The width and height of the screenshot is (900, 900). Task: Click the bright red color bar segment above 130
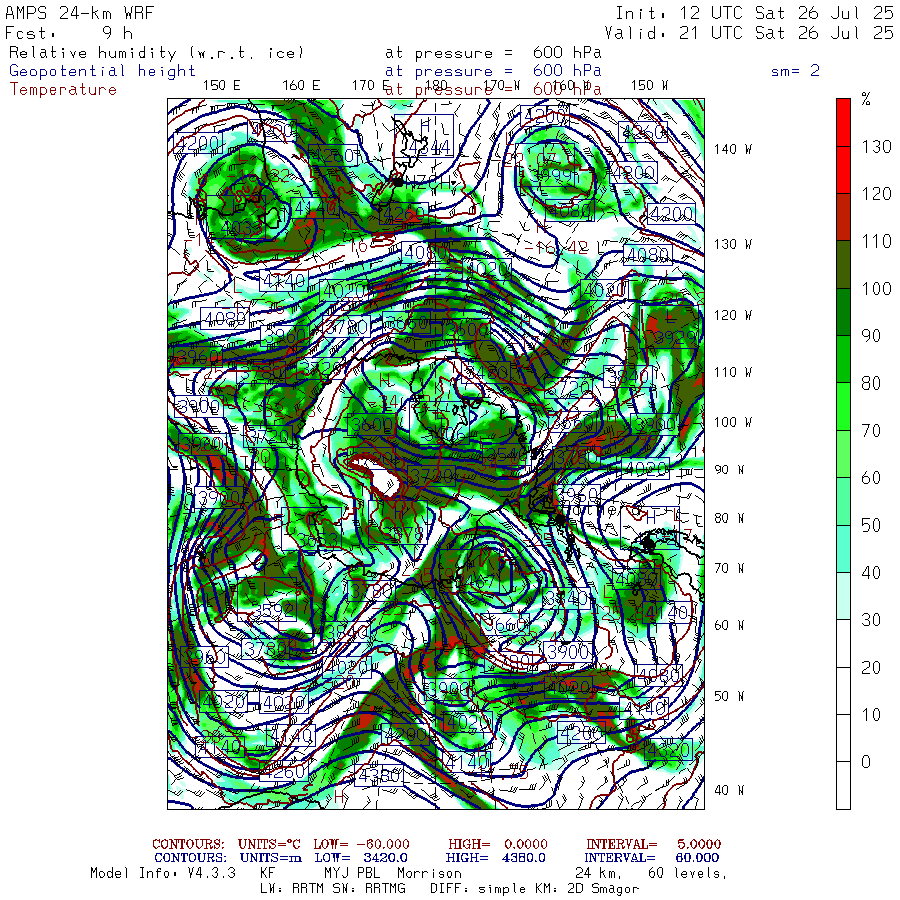tap(843, 122)
